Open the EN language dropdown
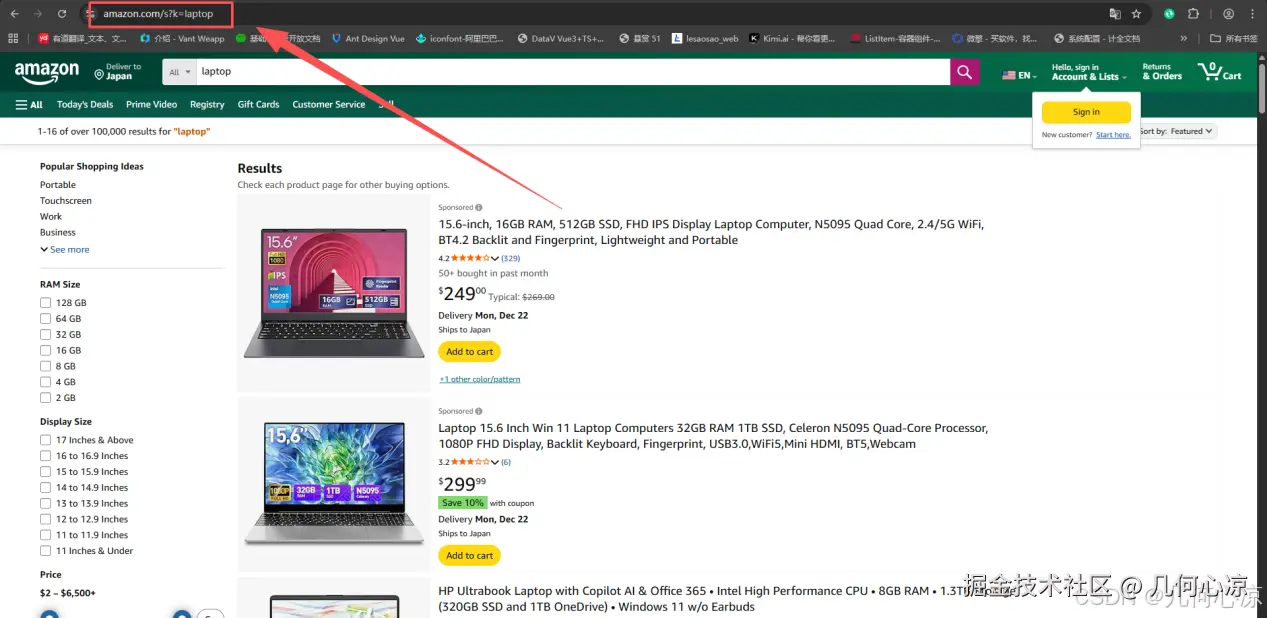Image resolution: width=1267 pixels, height=618 pixels. [1020, 75]
